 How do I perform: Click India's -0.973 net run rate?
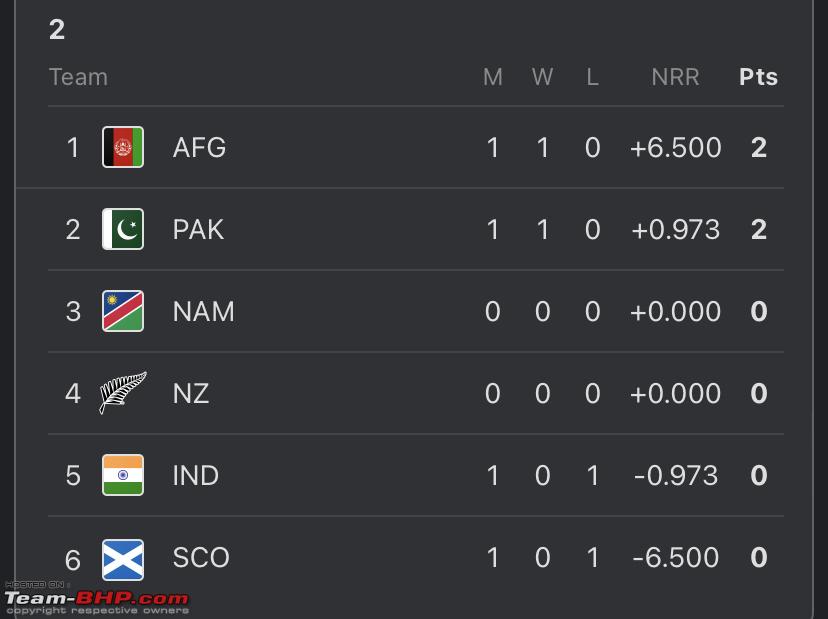[675, 475]
